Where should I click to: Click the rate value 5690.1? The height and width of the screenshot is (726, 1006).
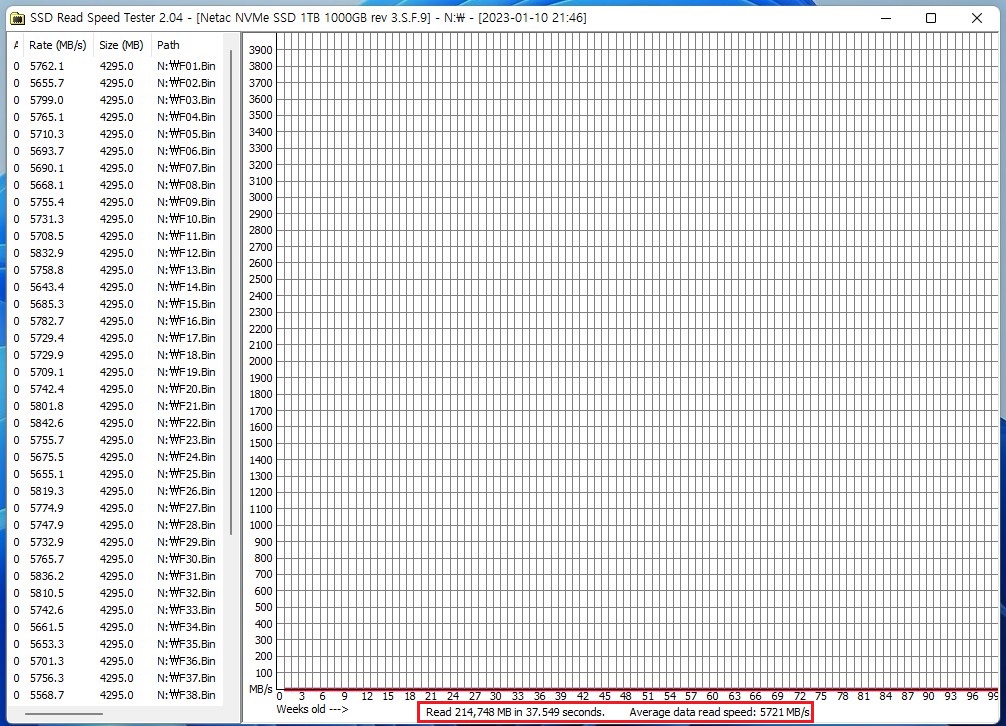coord(47,168)
